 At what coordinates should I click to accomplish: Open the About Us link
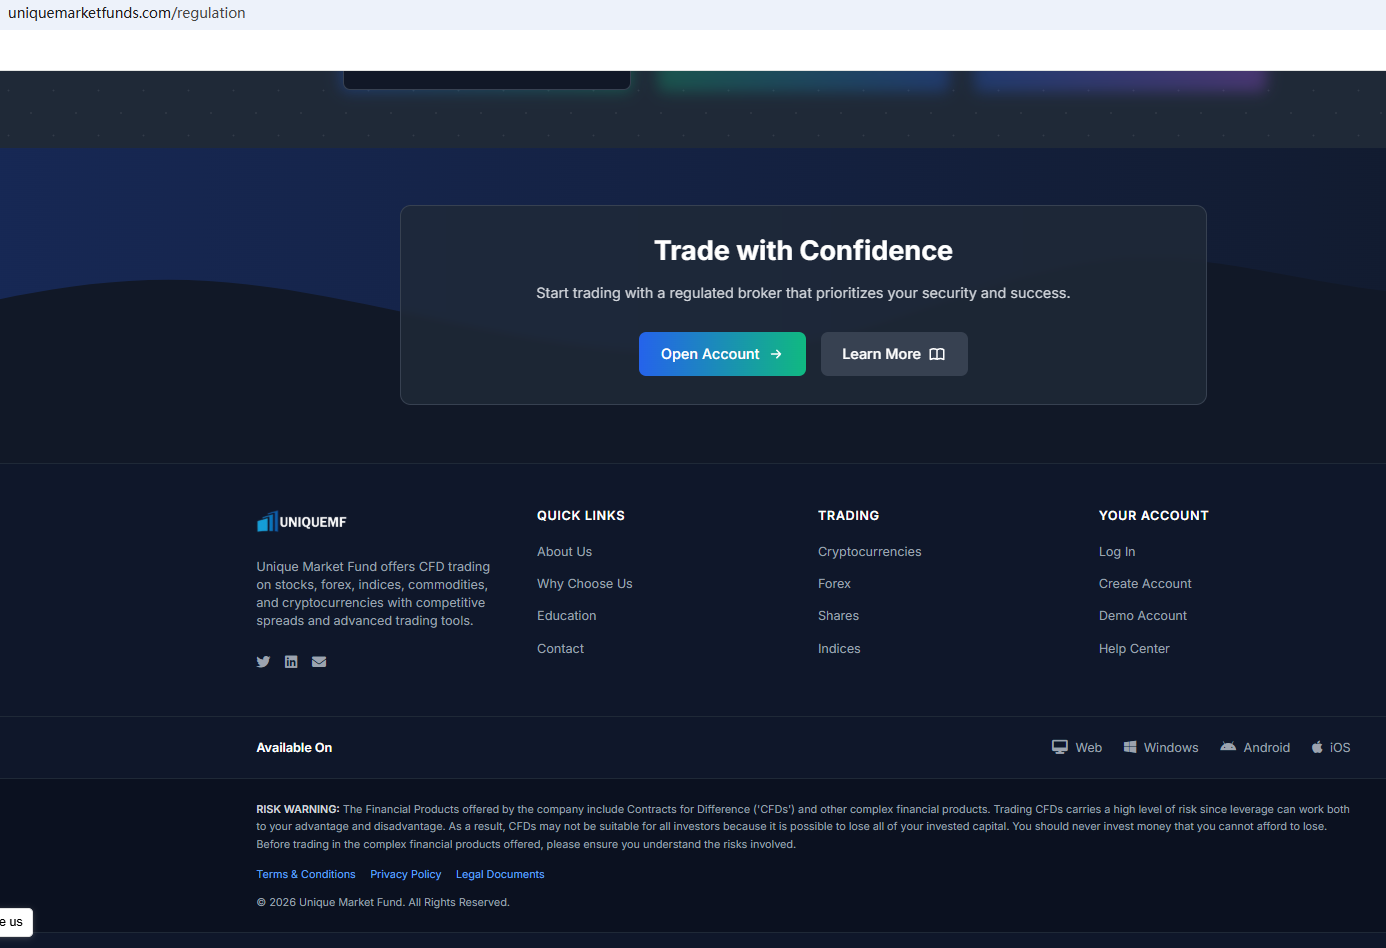[x=564, y=552]
